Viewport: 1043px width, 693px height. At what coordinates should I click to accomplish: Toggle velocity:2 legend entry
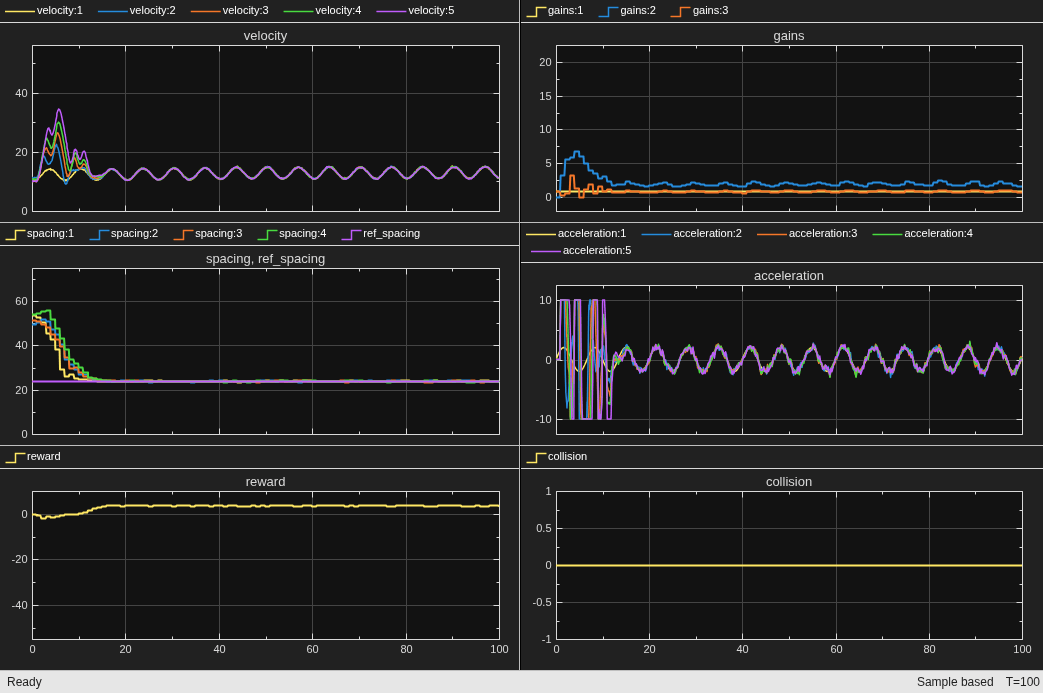[x=137, y=11]
